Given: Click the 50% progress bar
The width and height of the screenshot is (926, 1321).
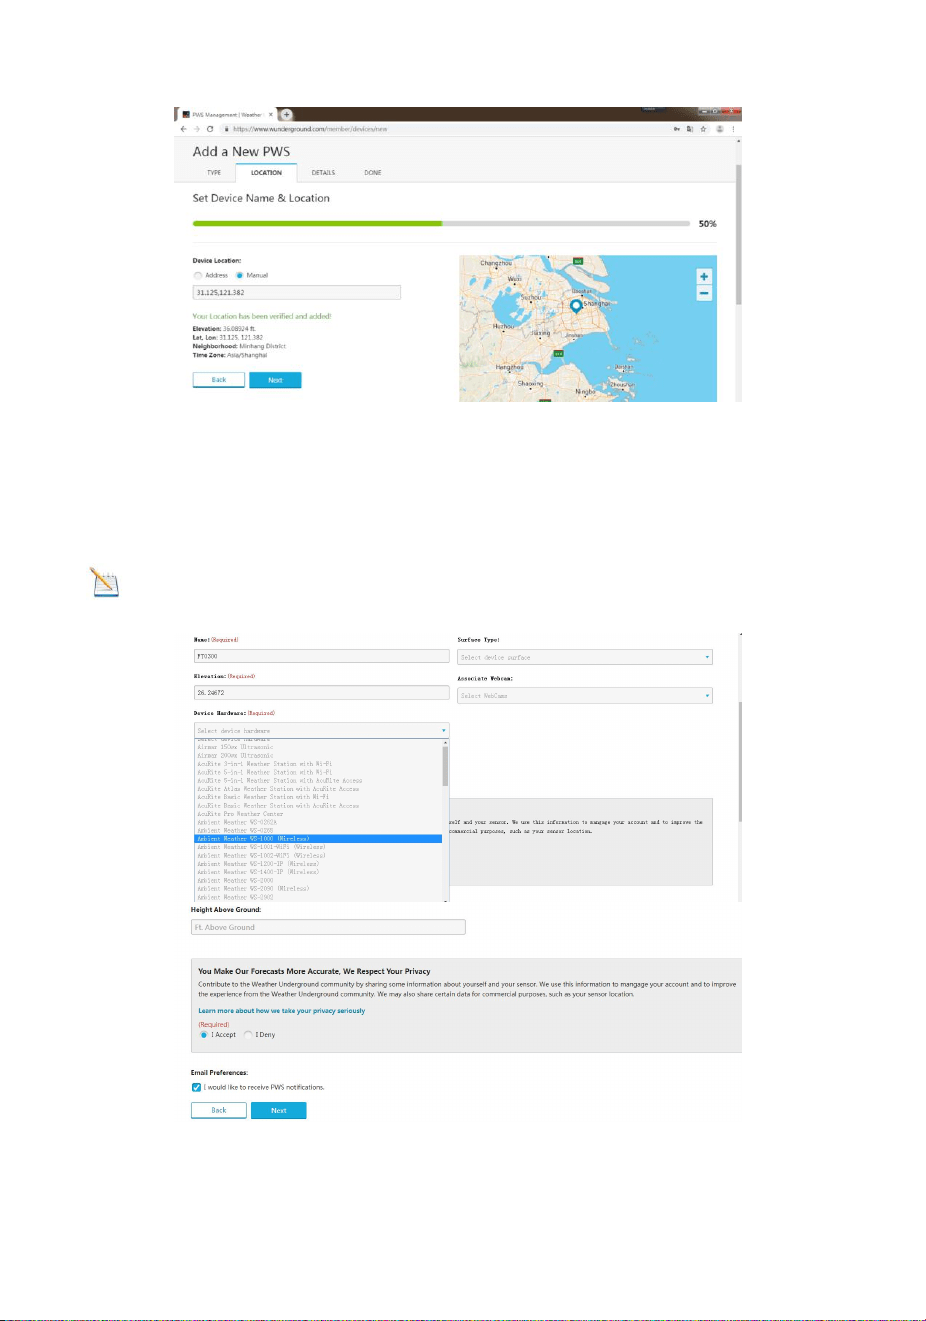Looking at the screenshot, I should coord(441,224).
